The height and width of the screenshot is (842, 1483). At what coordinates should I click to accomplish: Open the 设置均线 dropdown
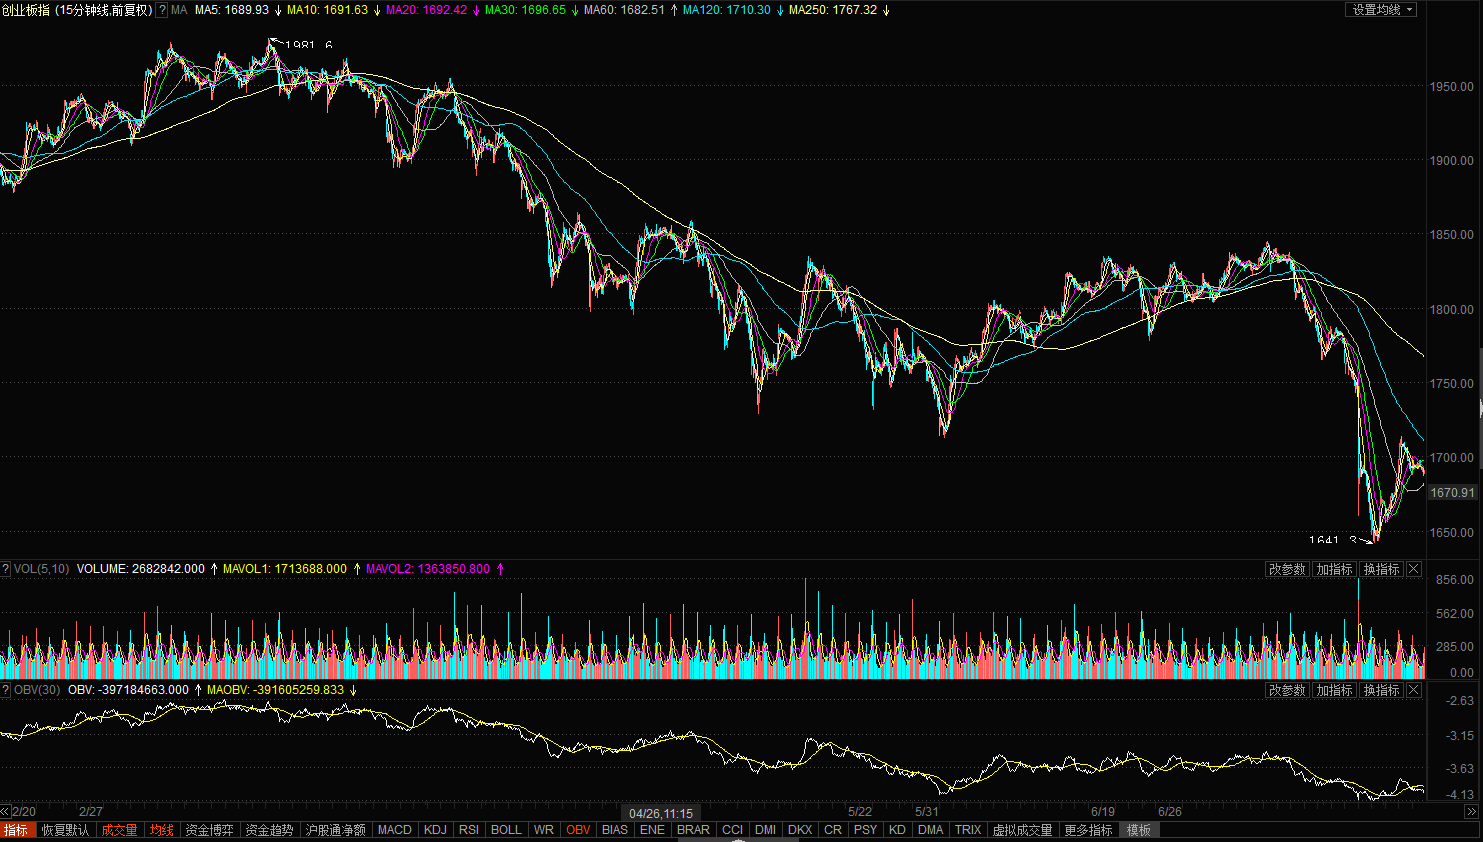[1381, 10]
